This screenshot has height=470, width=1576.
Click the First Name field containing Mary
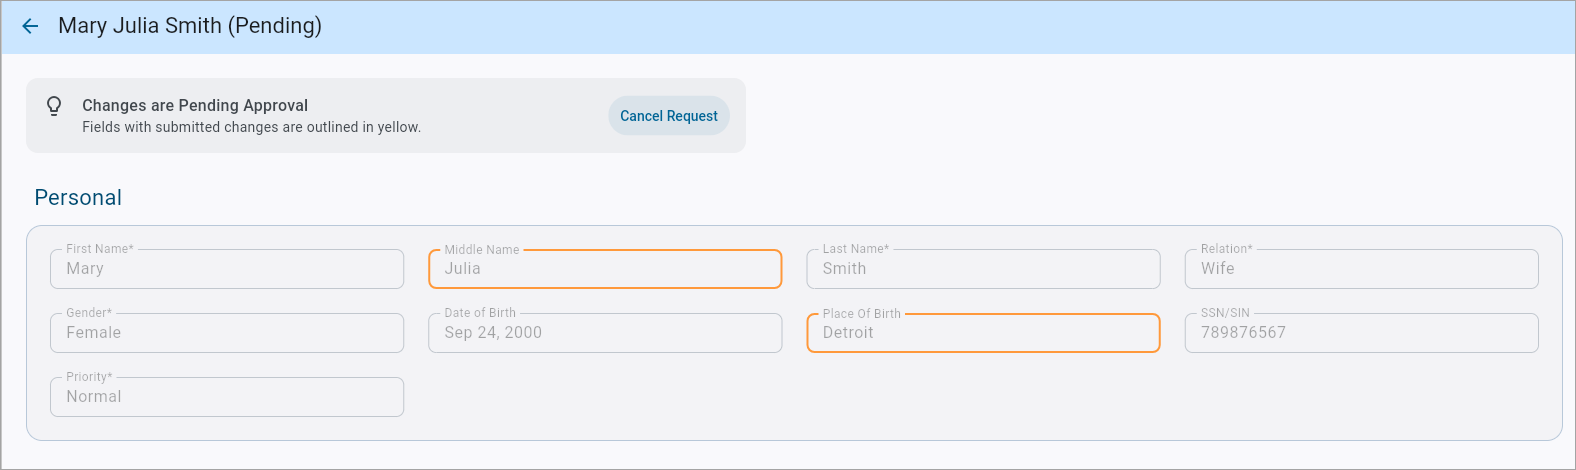[227, 269]
